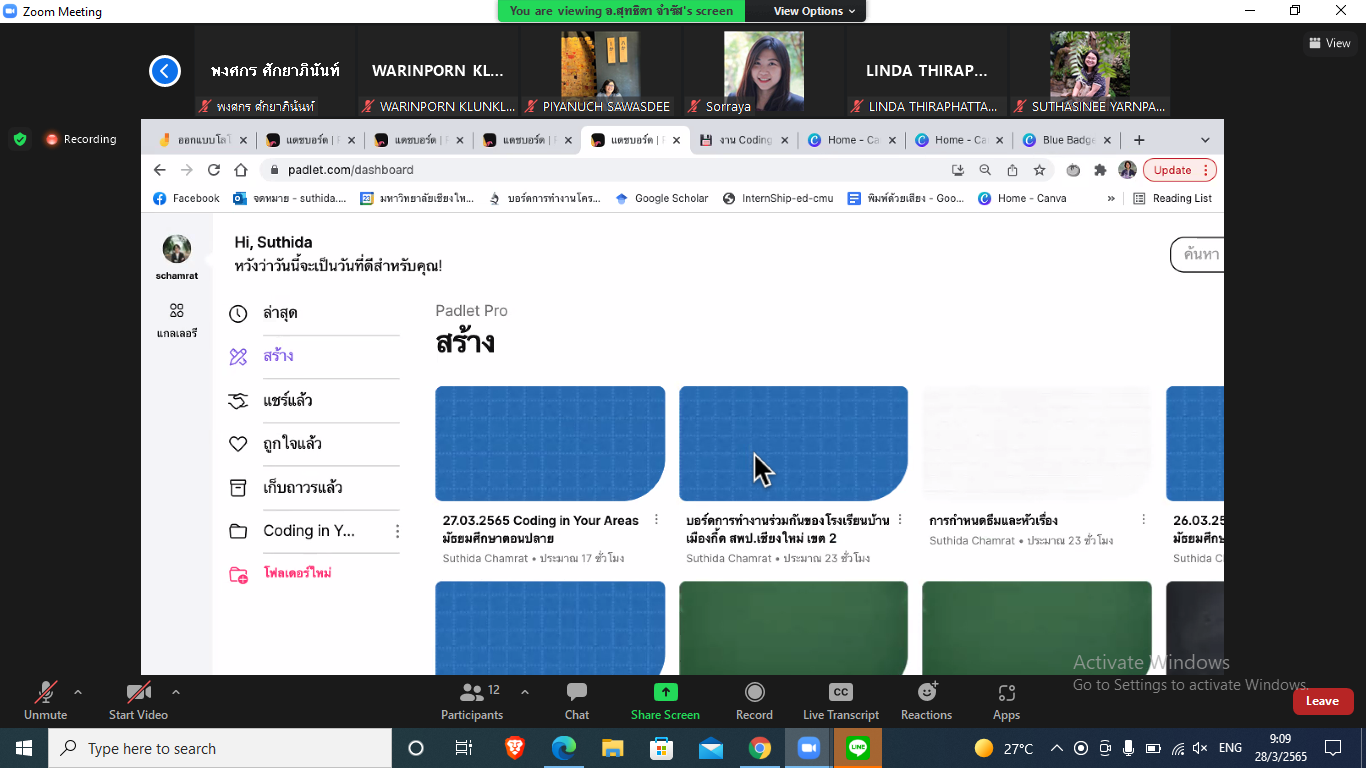
Task: Open the browser tab search chevron
Action: 1205,140
